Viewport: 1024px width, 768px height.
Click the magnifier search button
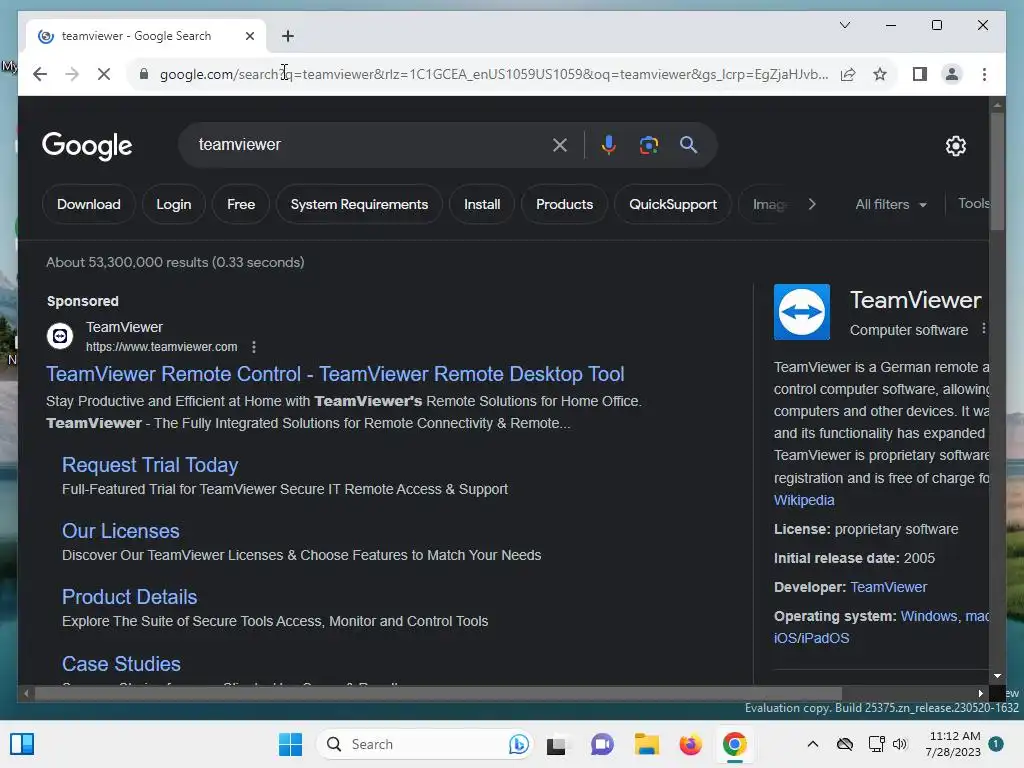tap(688, 145)
